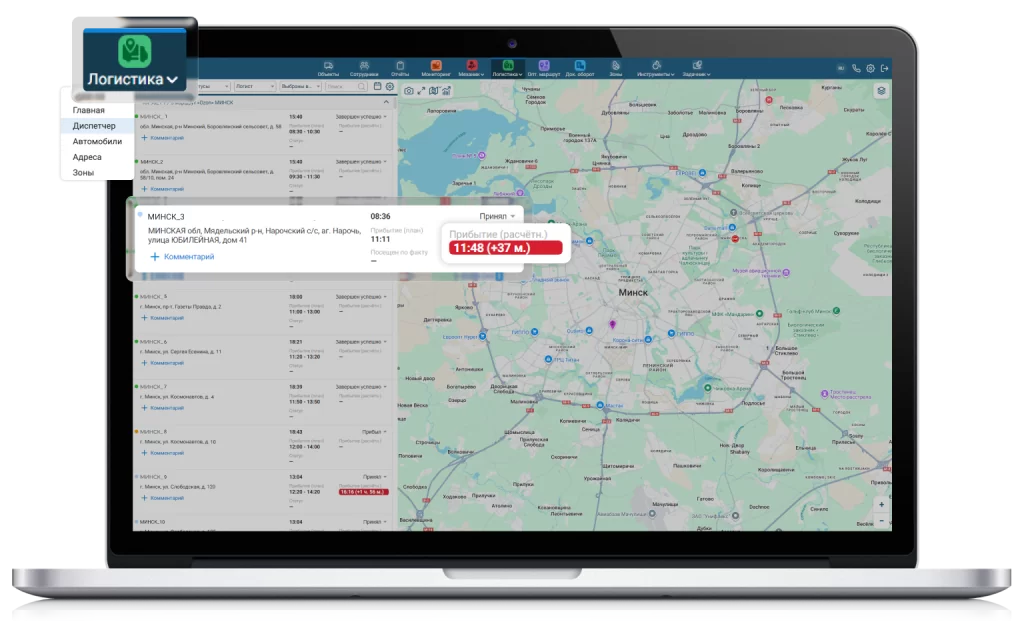Collapse the МИНСК route group chevron

point(387,103)
